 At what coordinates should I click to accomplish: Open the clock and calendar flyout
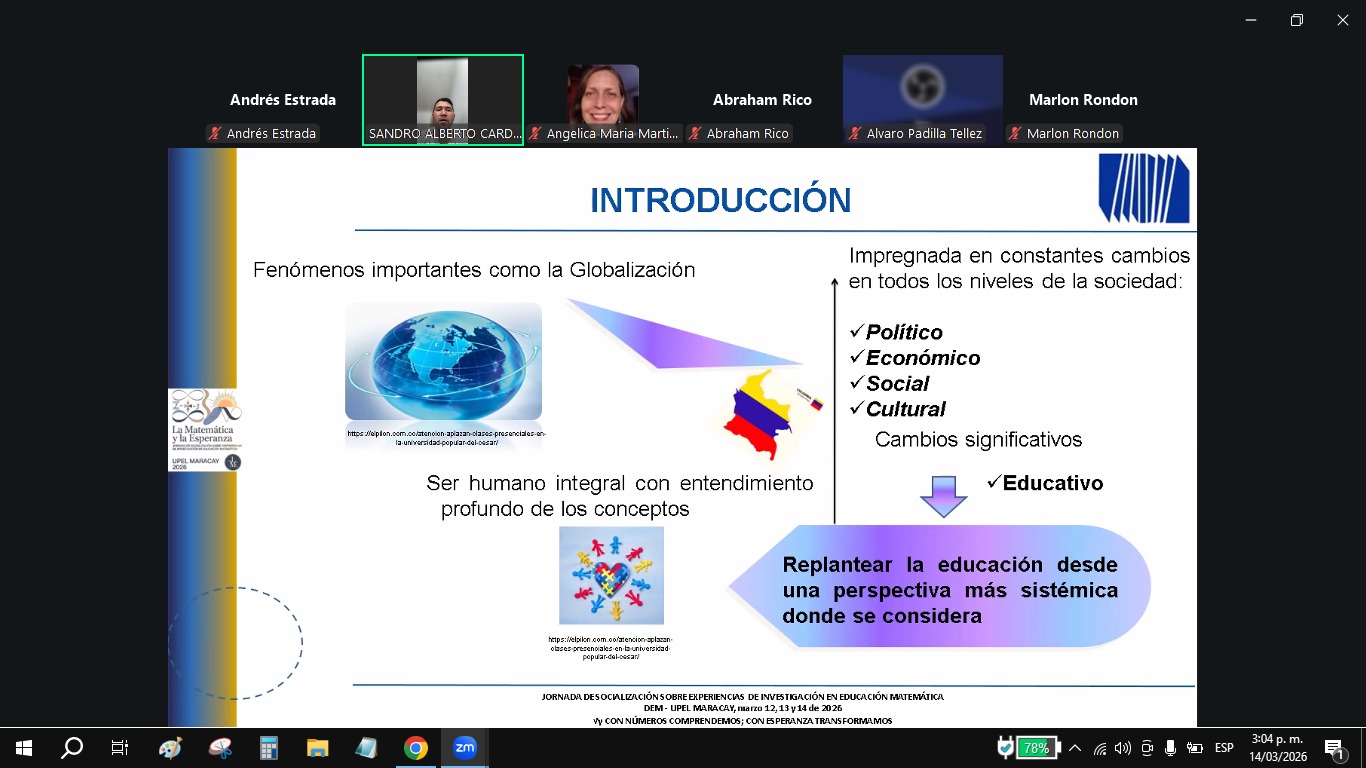point(1276,747)
